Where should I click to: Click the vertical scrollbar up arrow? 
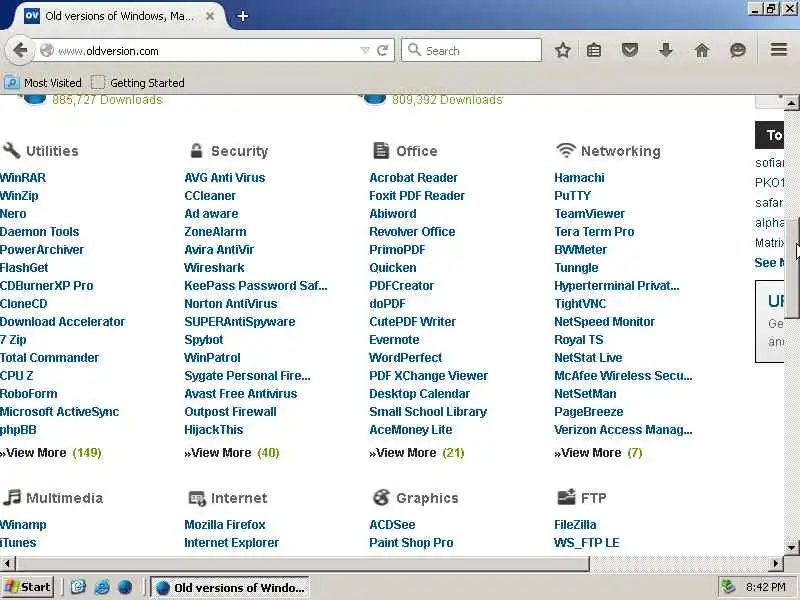point(791,103)
